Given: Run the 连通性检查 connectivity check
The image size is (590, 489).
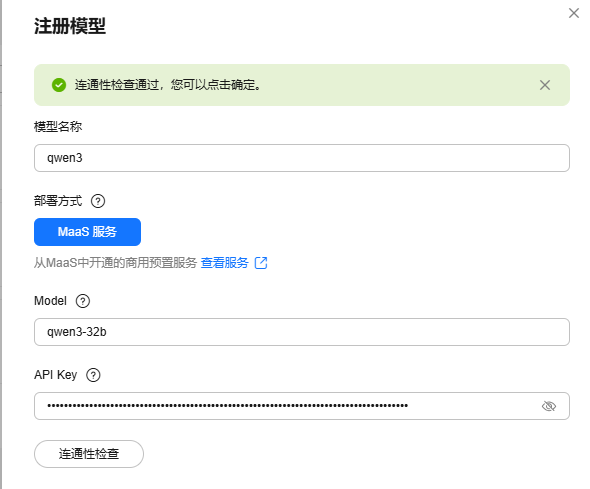Looking at the screenshot, I should pyautogui.click(x=89, y=454).
